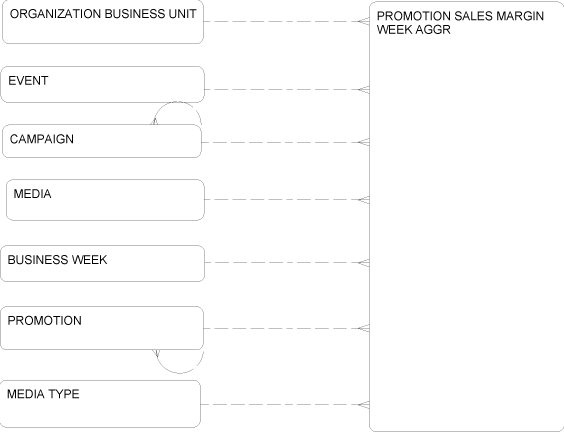Click the BUSINESS WEEK dashed relationship line
The image size is (564, 432).
coord(287,263)
